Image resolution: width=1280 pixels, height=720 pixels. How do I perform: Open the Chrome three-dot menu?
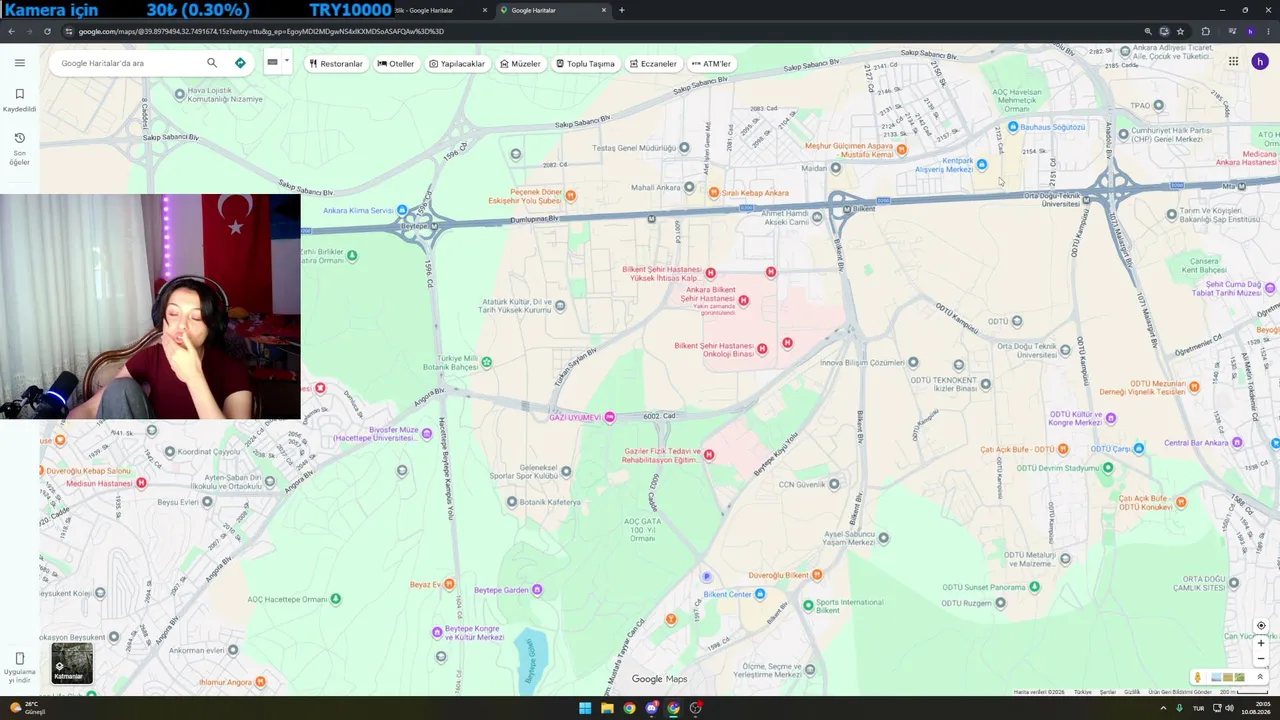point(1267,31)
